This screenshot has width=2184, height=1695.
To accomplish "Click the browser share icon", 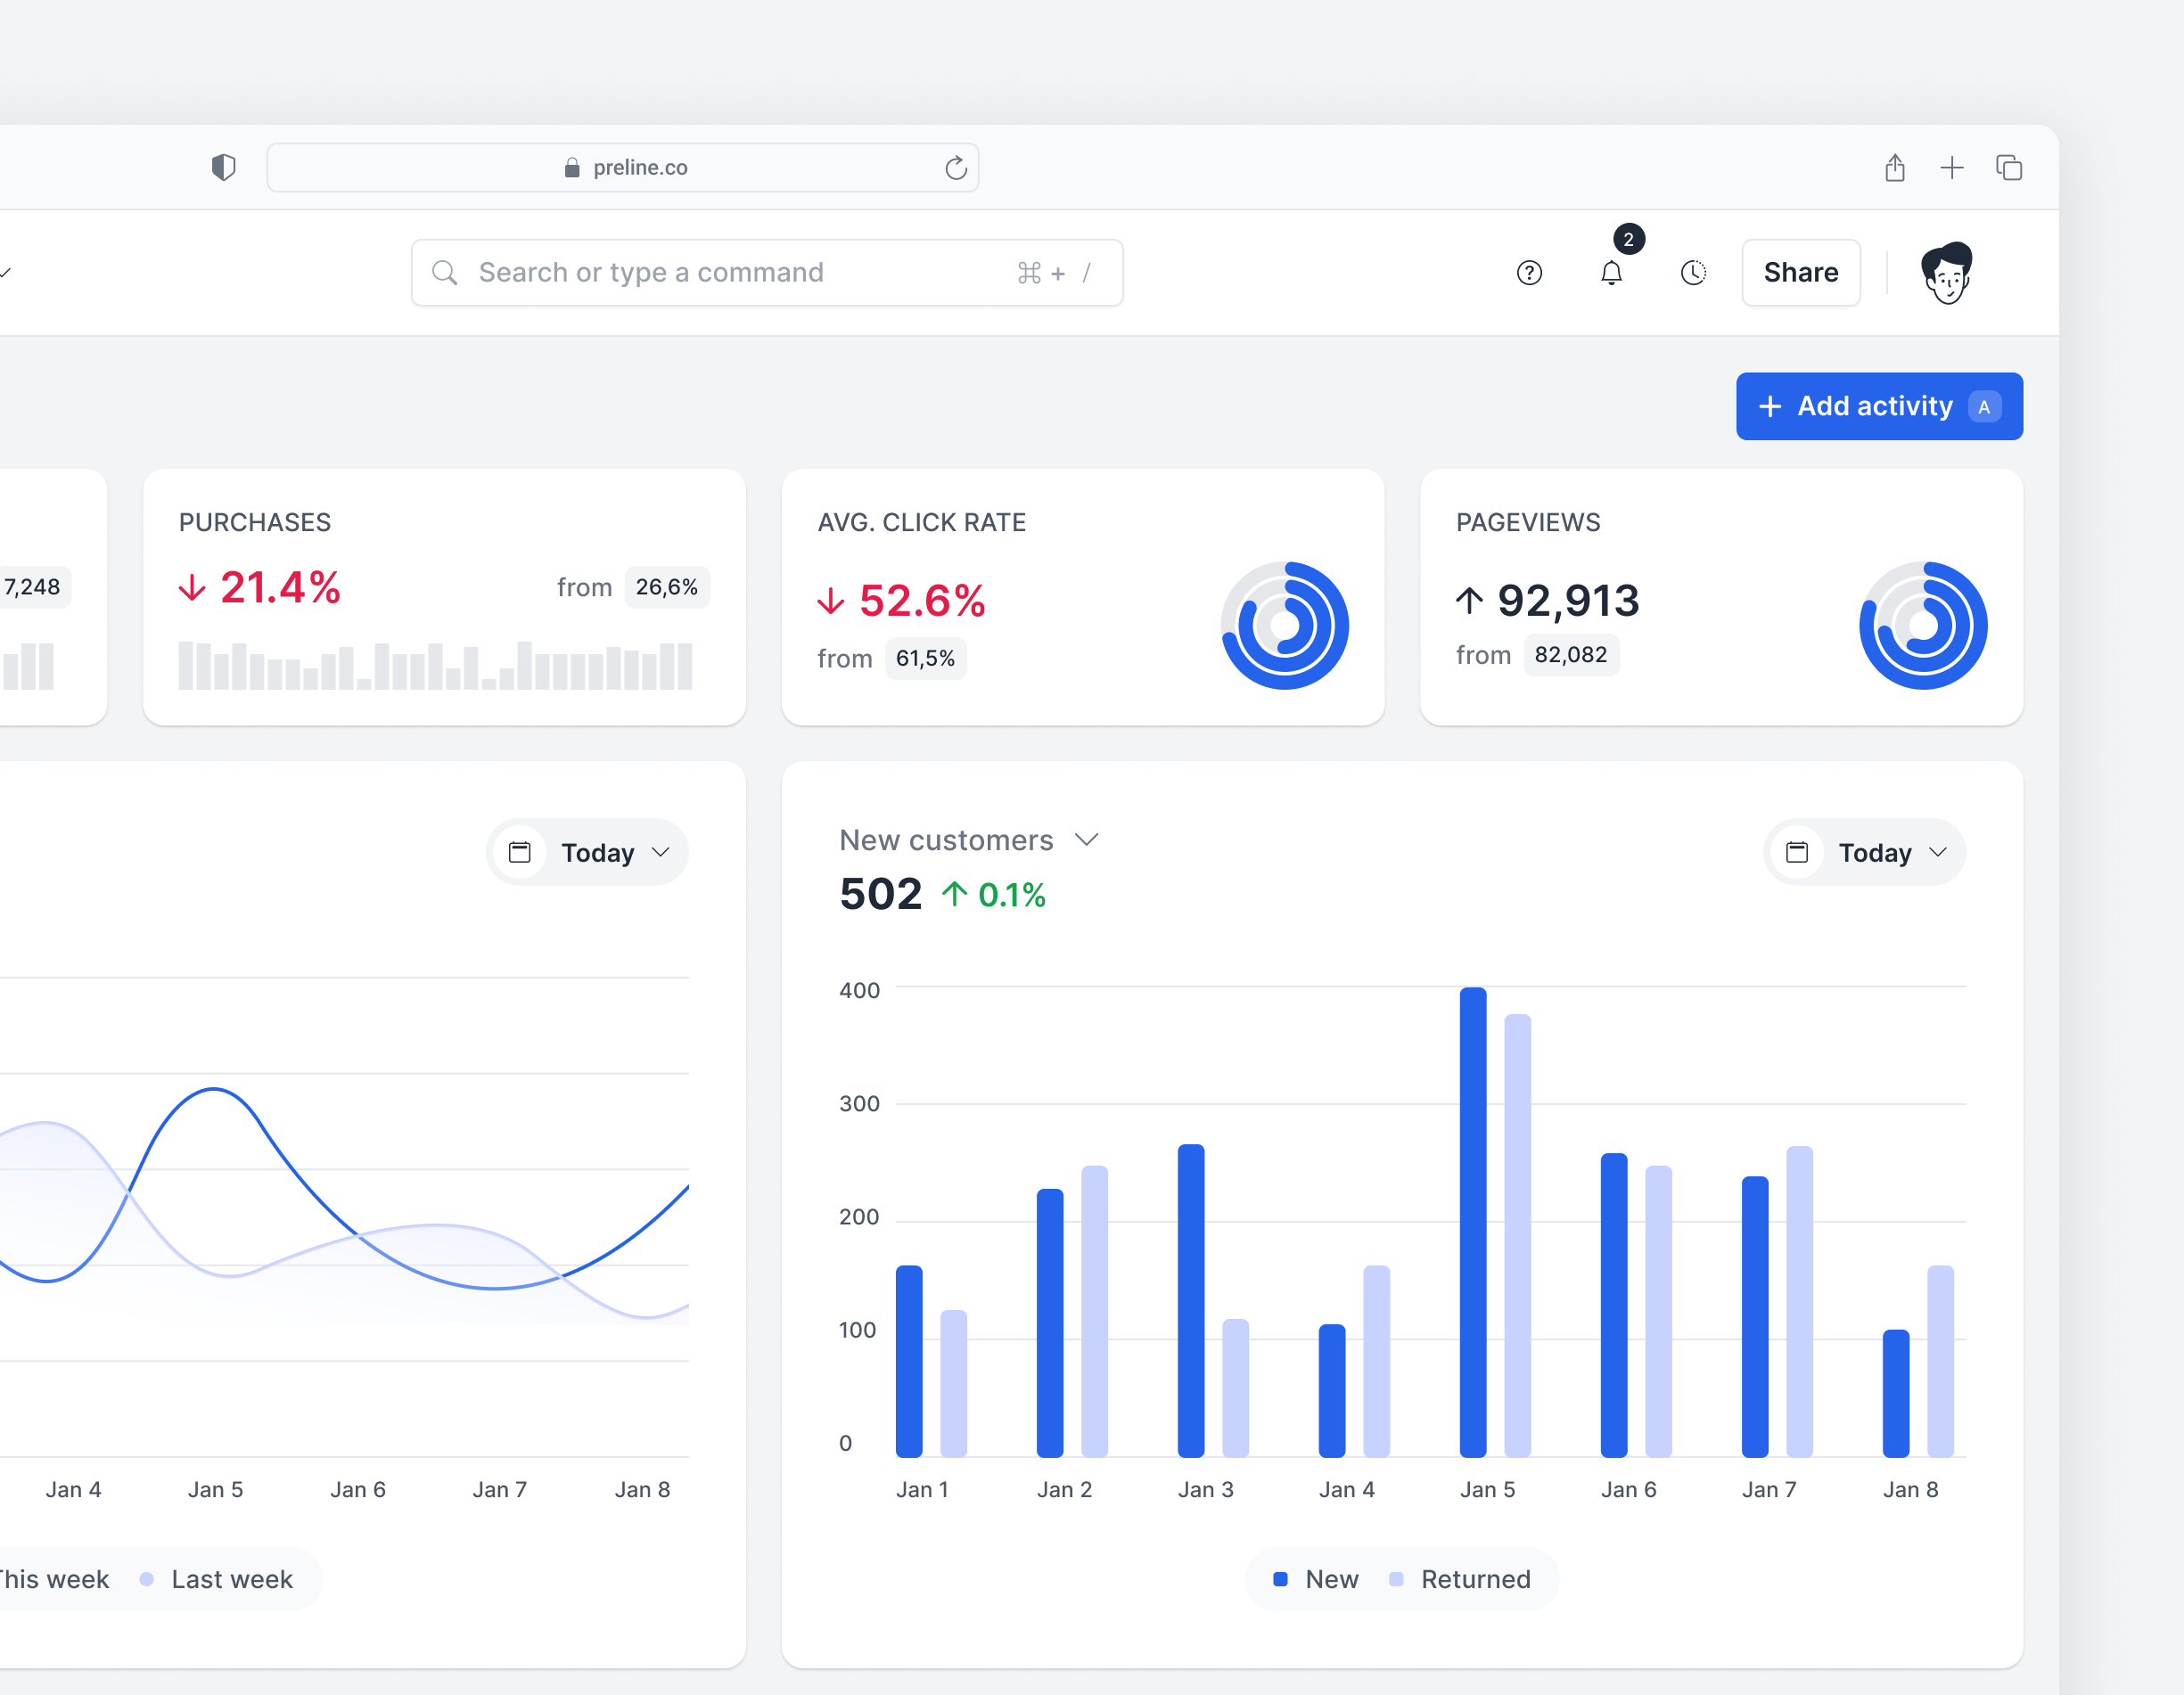I will tap(1894, 167).
